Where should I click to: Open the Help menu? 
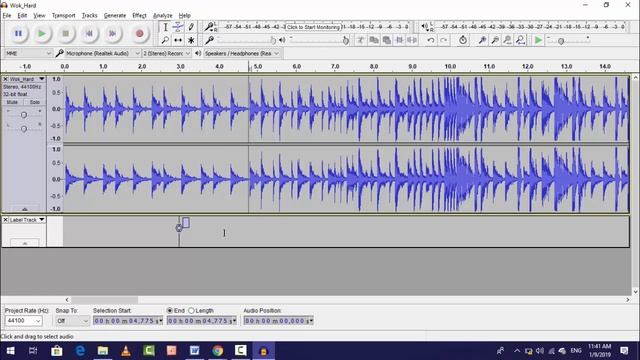coord(184,16)
